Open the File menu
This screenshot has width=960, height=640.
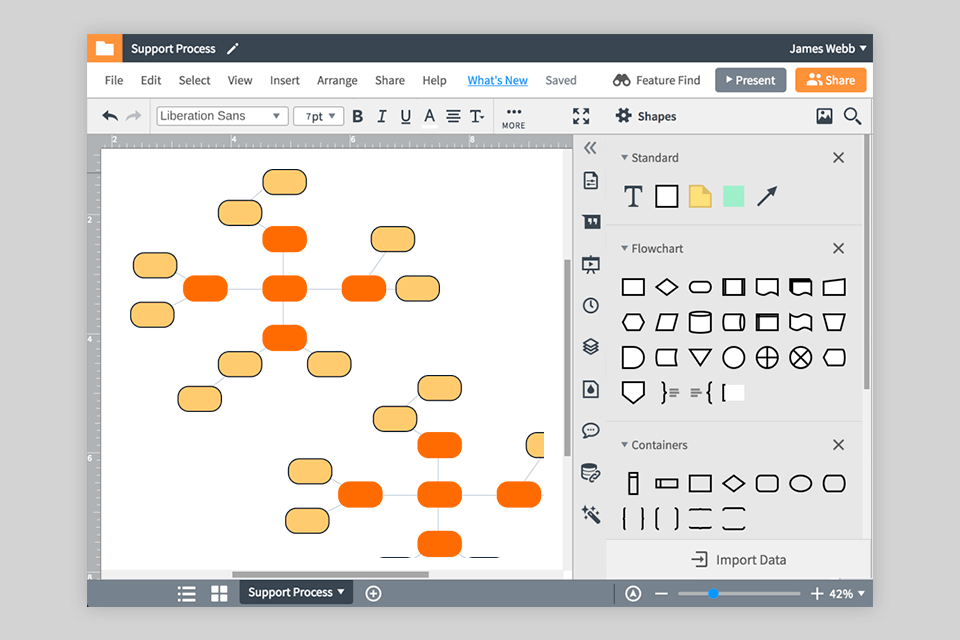(x=114, y=80)
